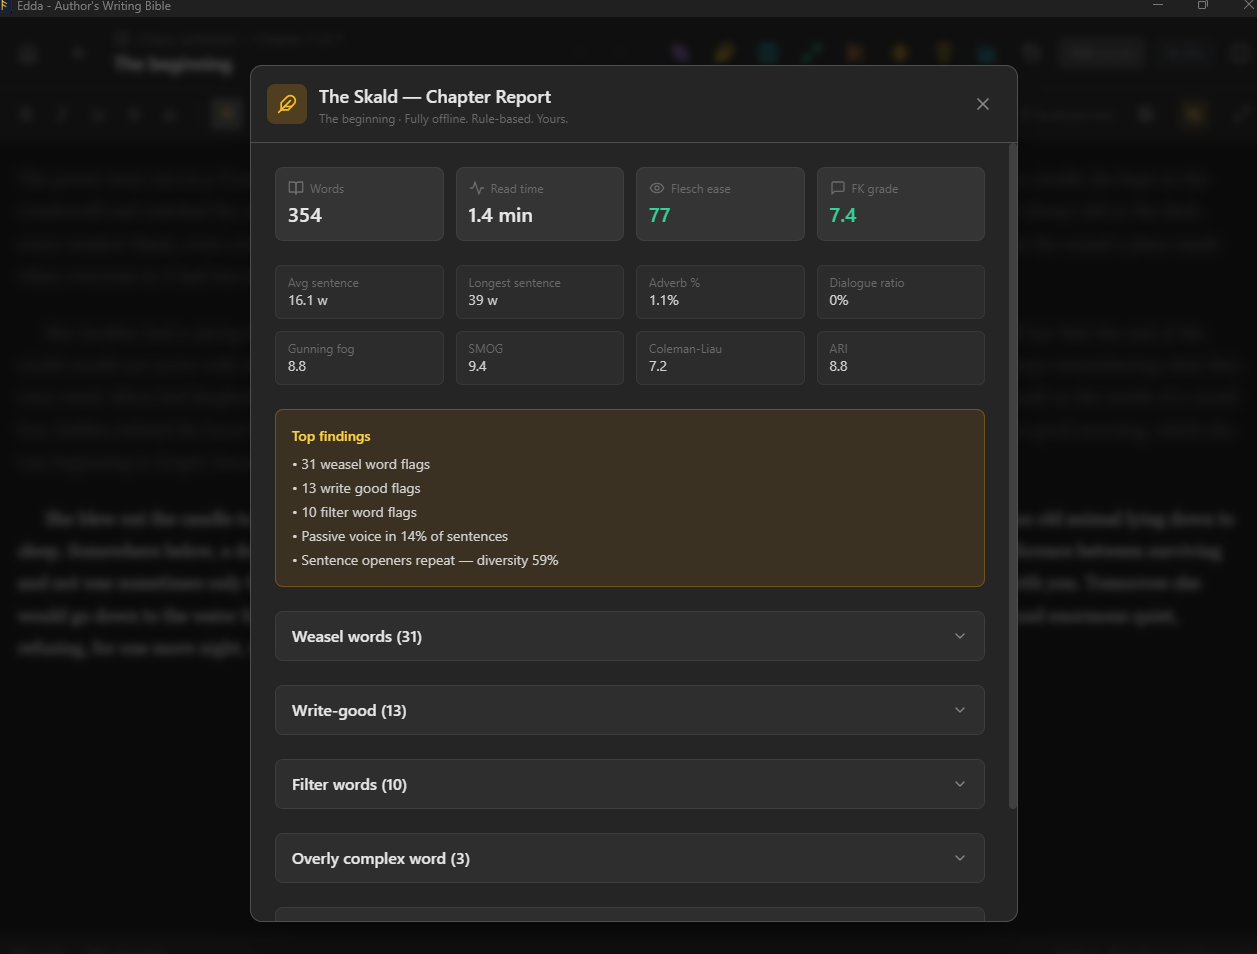Click the Dialogue ratio 0% card

point(901,292)
